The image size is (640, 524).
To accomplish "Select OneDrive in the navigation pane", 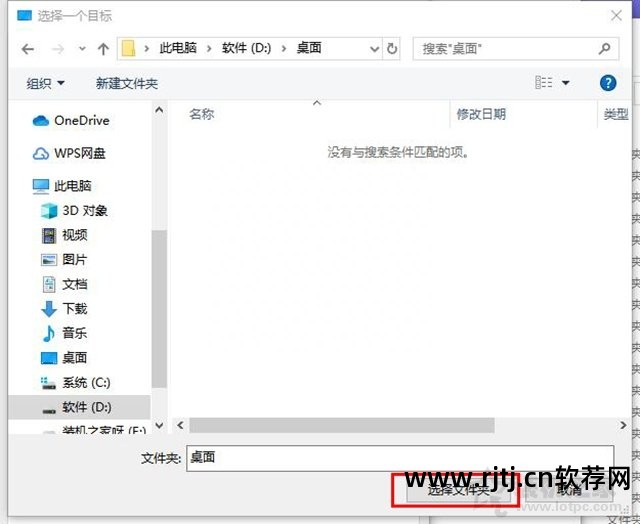I will (x=81, y=121).
